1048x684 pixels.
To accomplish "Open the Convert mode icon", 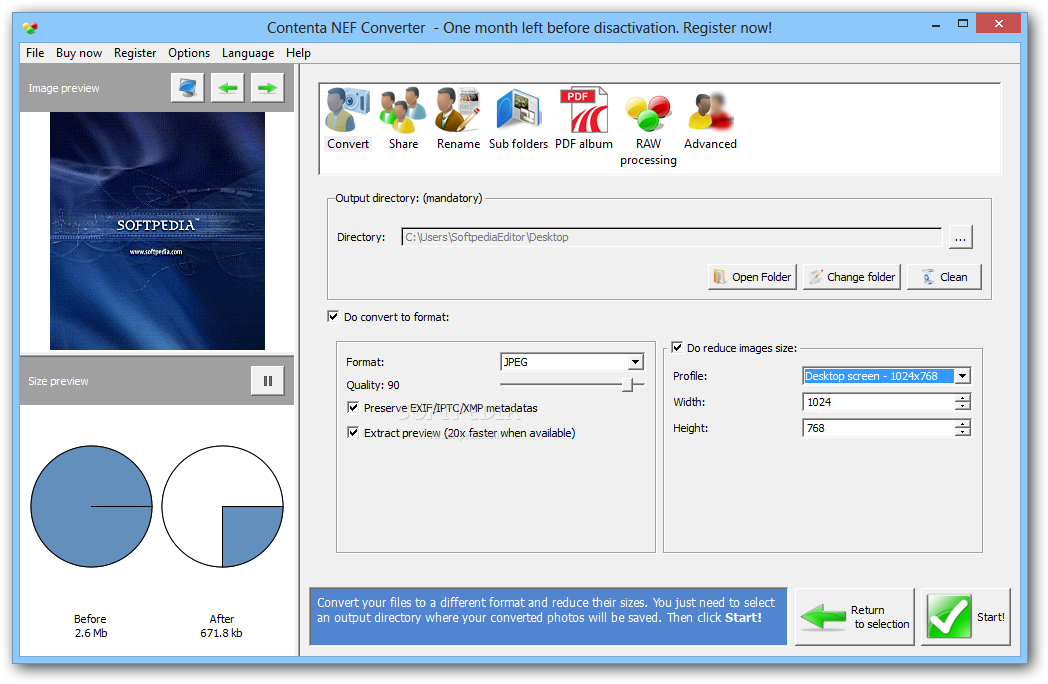I will tap(348, 118).
